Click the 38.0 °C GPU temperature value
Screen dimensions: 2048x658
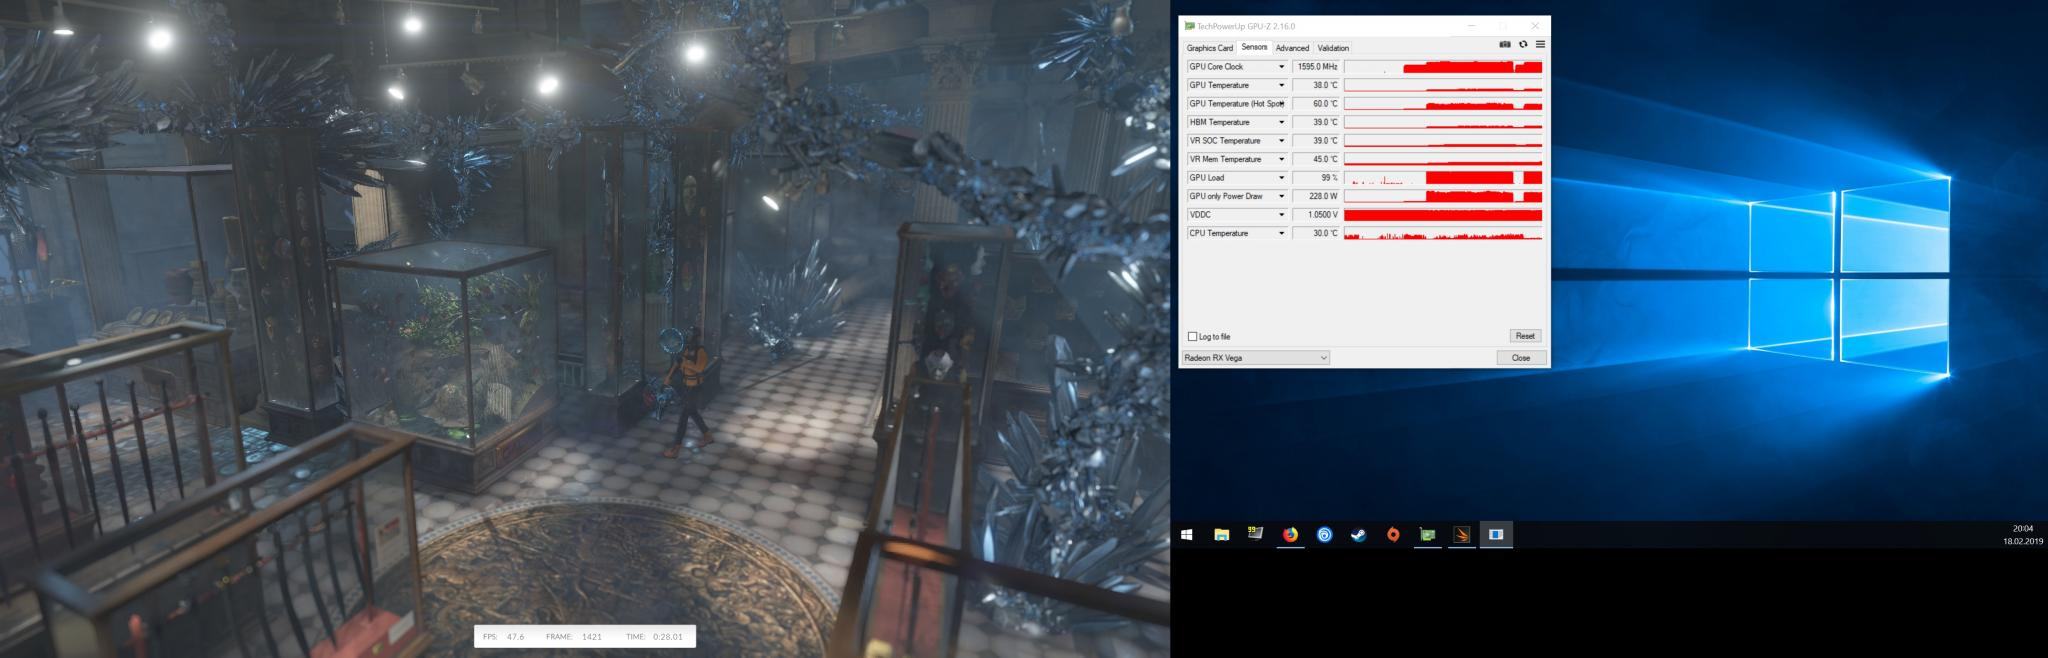pos(1316,86)
